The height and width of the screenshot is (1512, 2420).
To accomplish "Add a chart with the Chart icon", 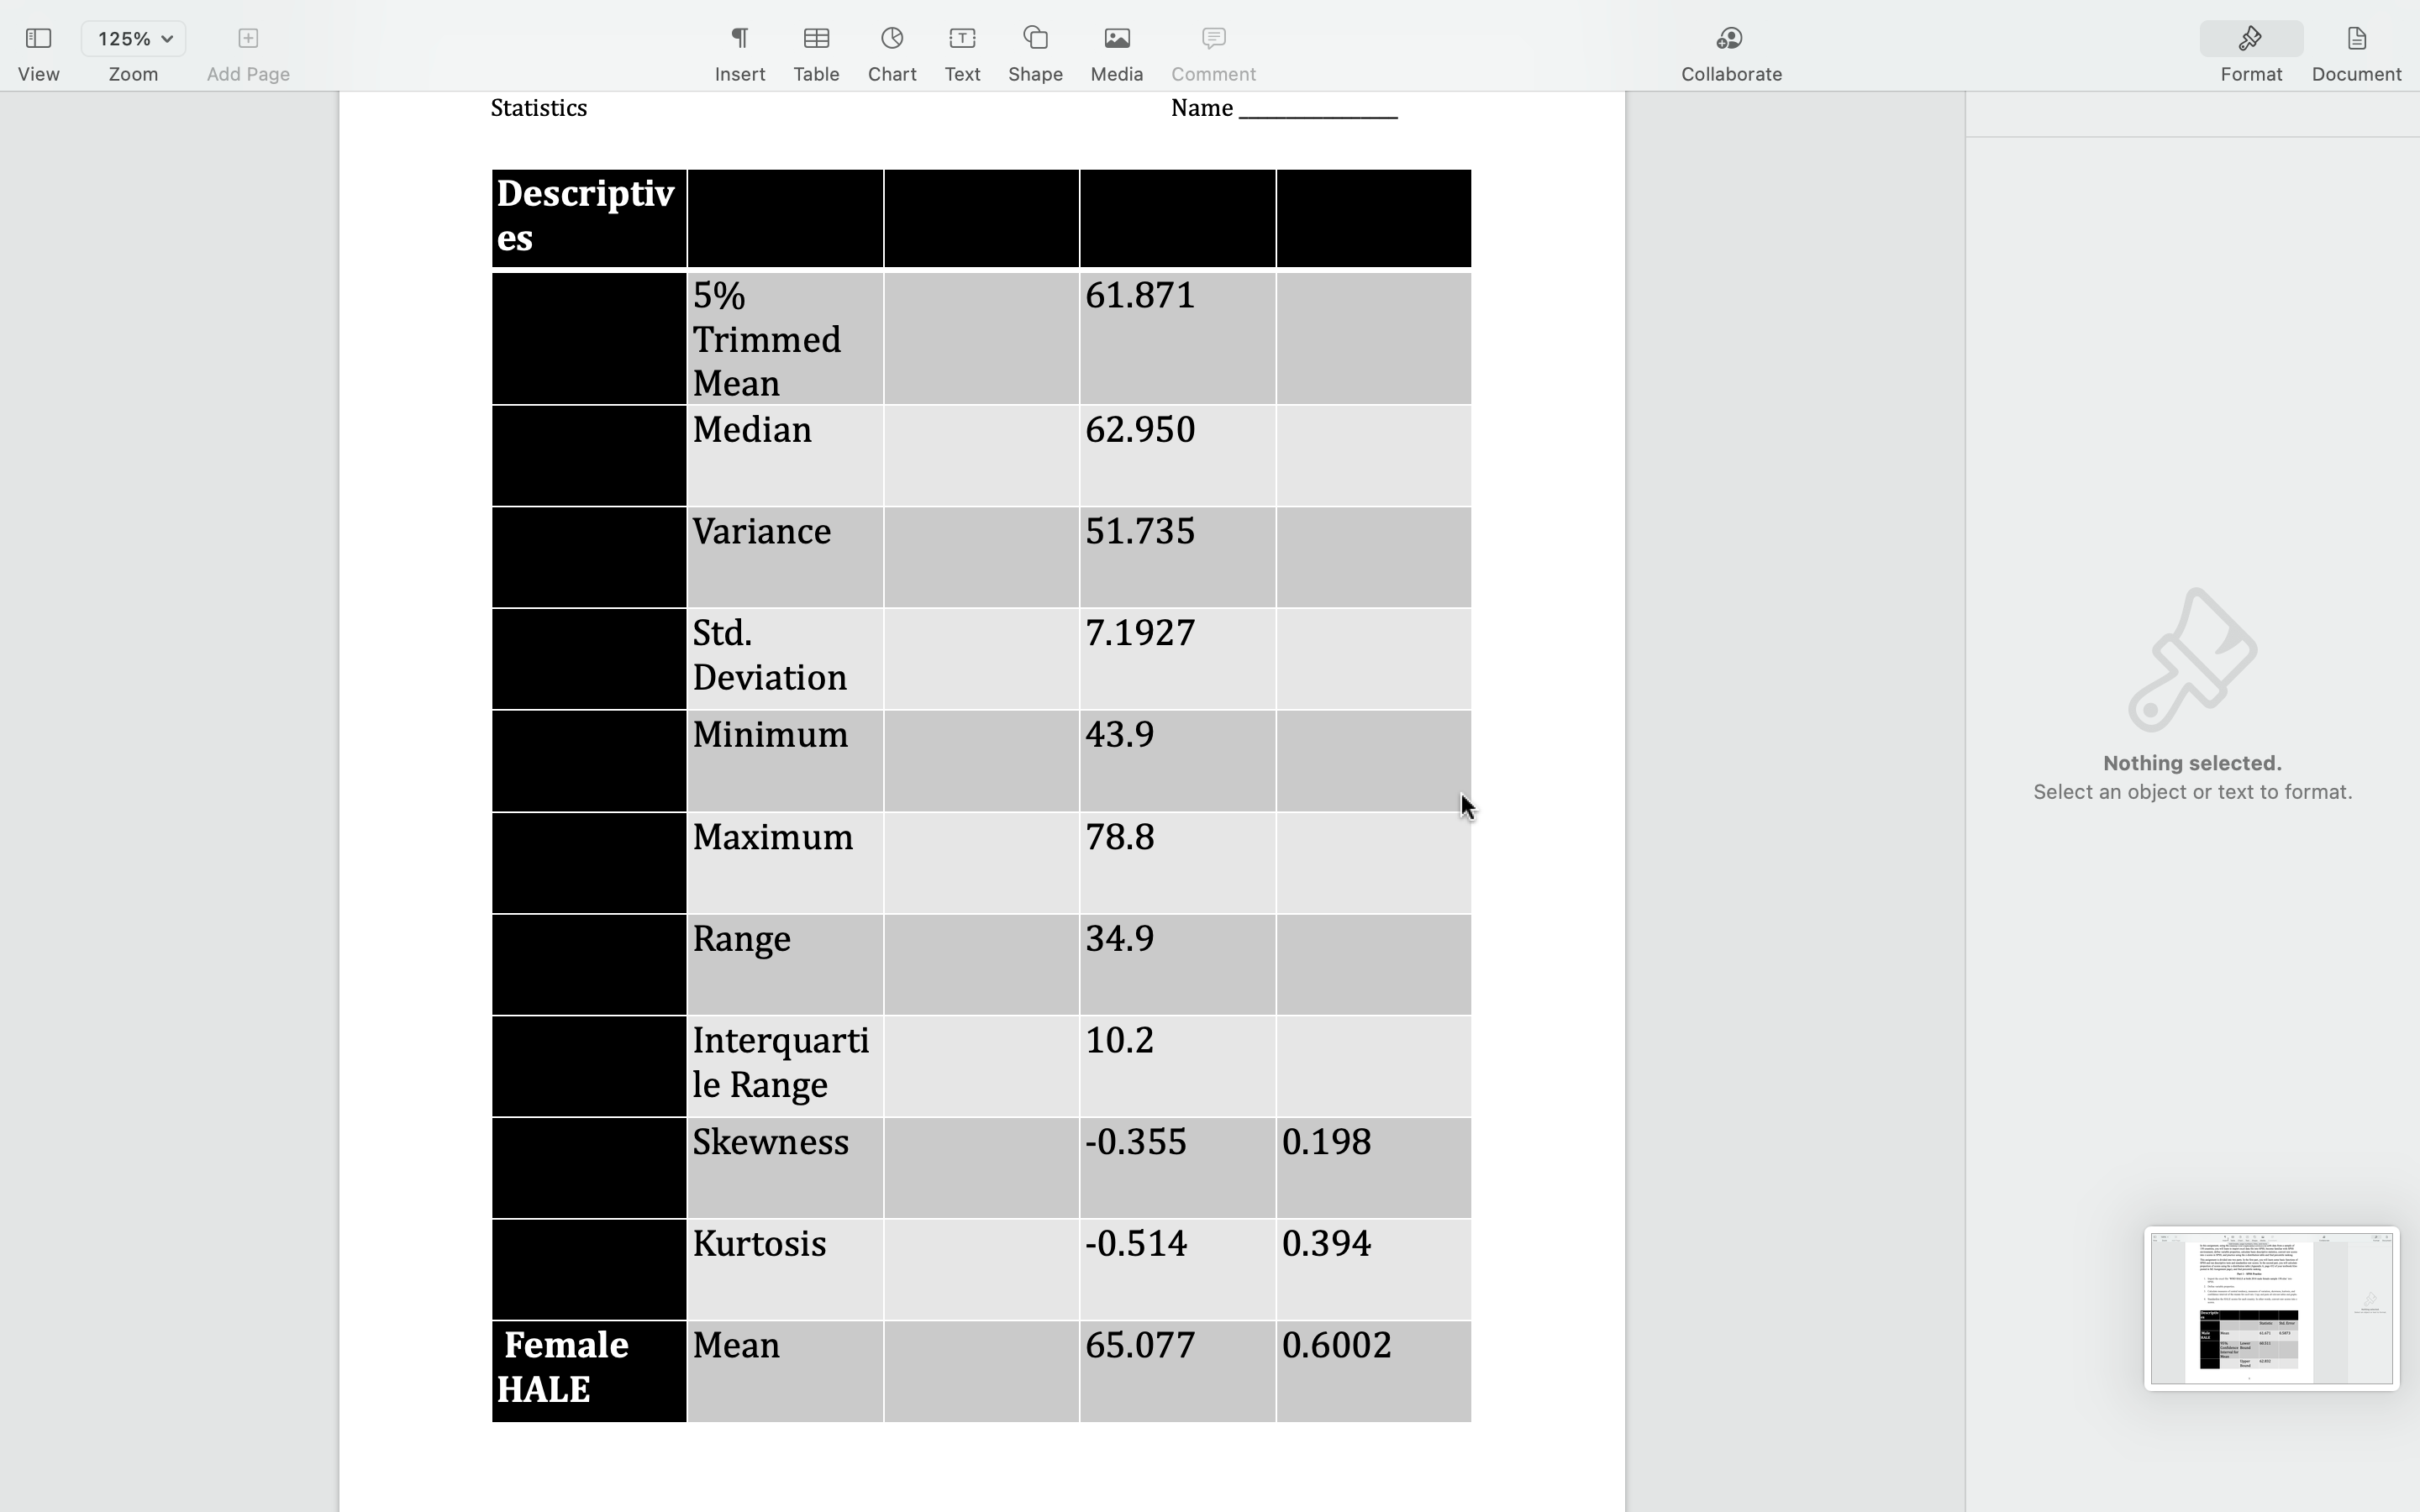I will 890,38.
